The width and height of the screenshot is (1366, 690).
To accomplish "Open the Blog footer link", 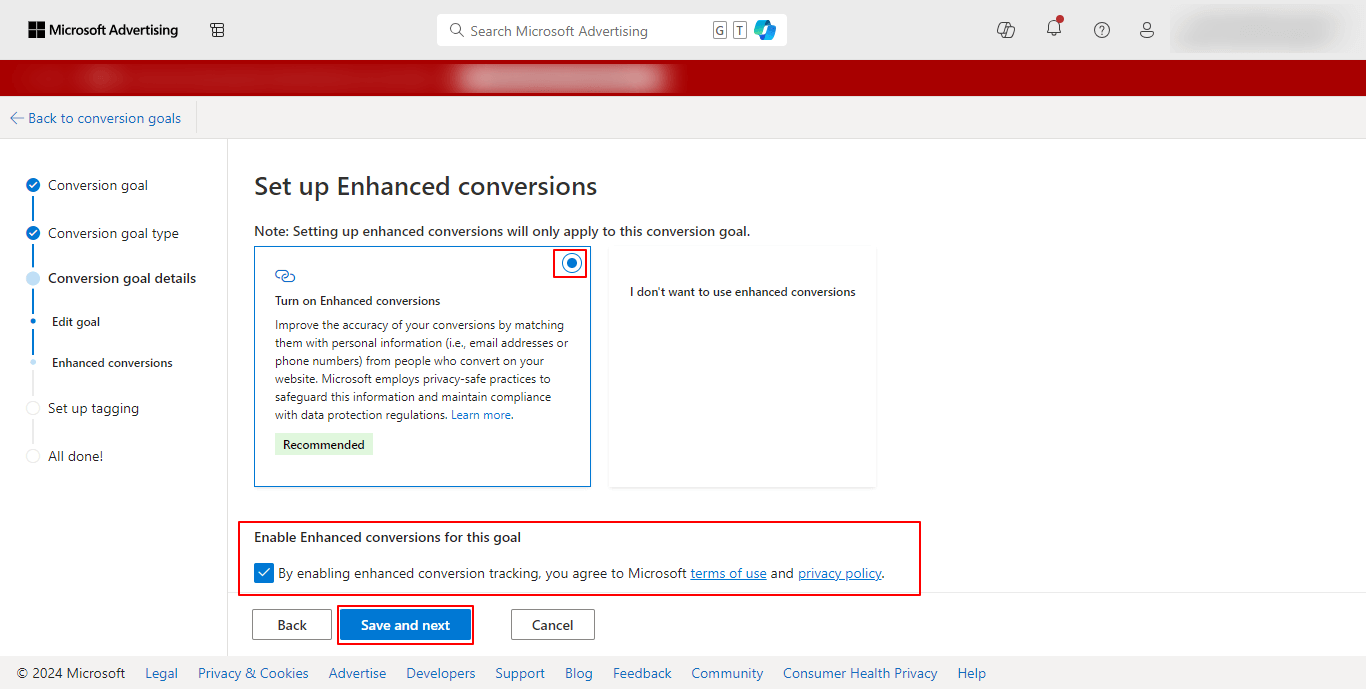I will coord(579,673).
